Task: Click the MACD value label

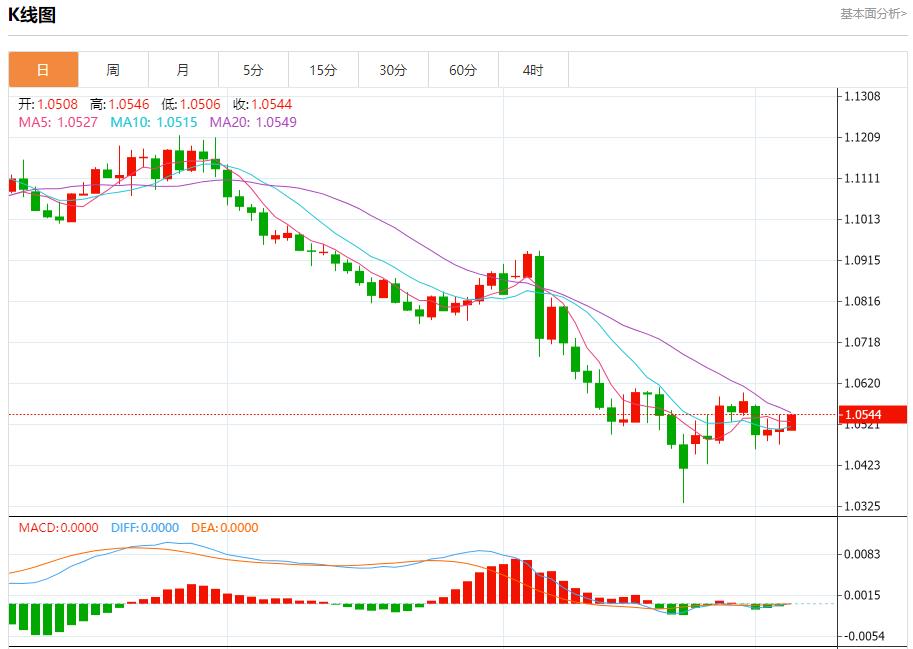Action: coord(58,528)
